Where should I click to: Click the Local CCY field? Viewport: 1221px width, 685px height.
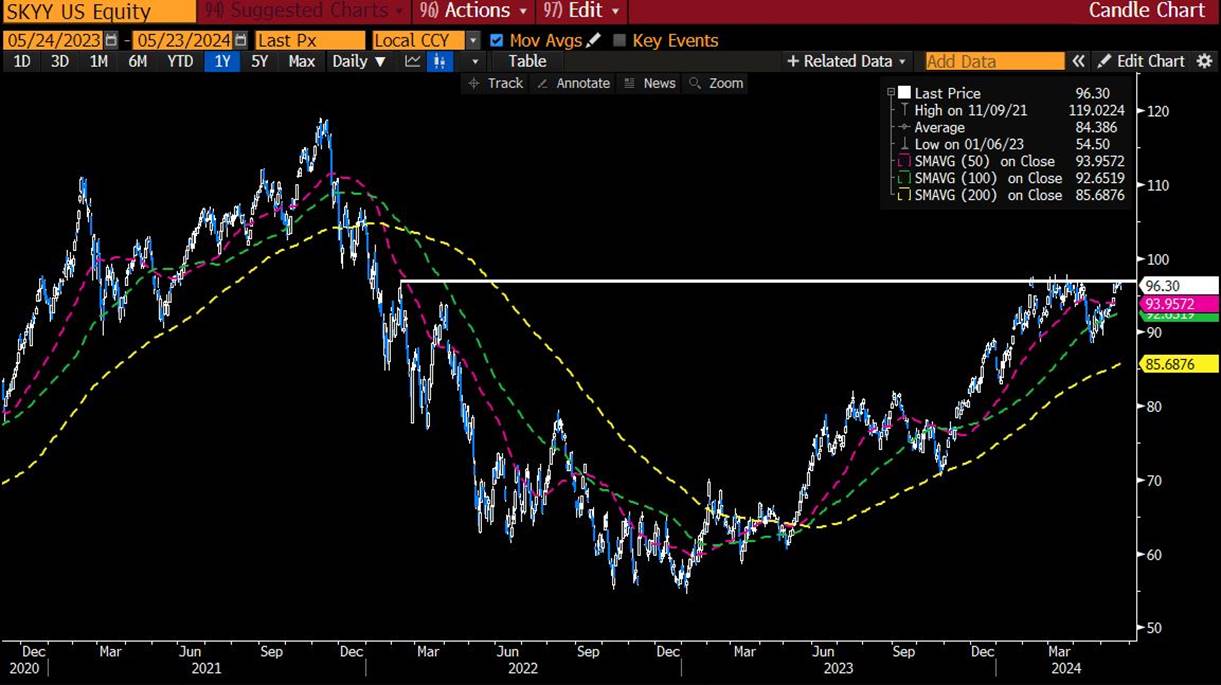(x=419, y=40)
